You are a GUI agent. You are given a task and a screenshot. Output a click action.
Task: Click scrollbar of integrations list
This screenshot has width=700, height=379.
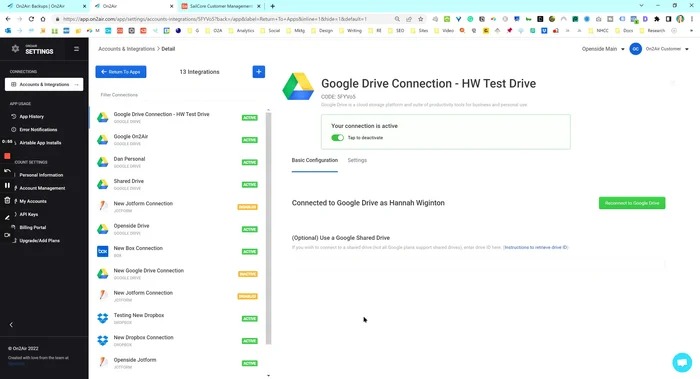pyautogui.click(x=268, y=228)
